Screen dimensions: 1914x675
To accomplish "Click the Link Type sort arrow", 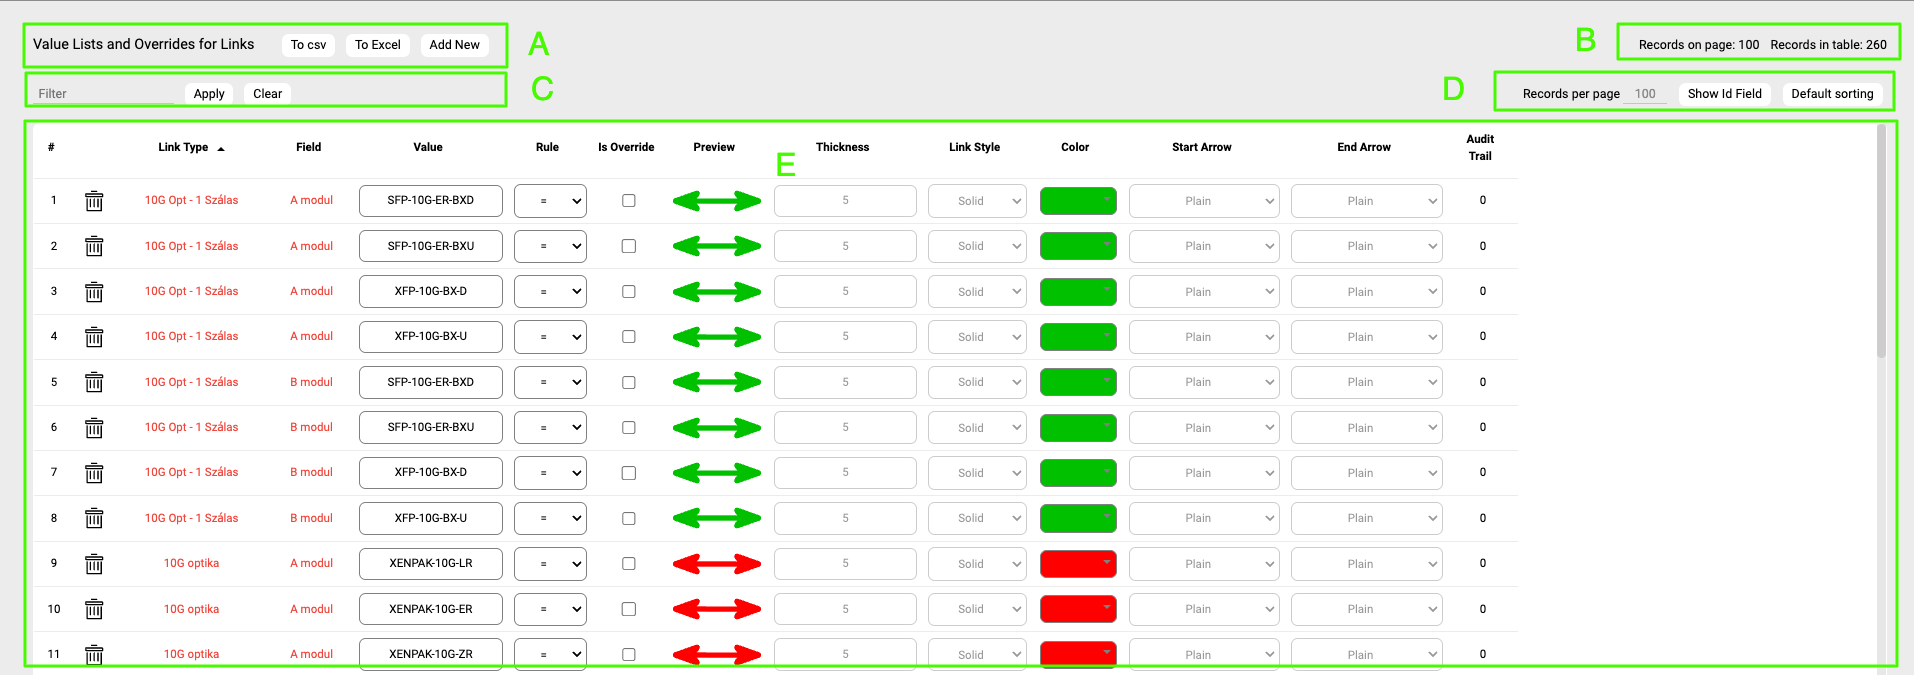I will click(x=221, y=148).
